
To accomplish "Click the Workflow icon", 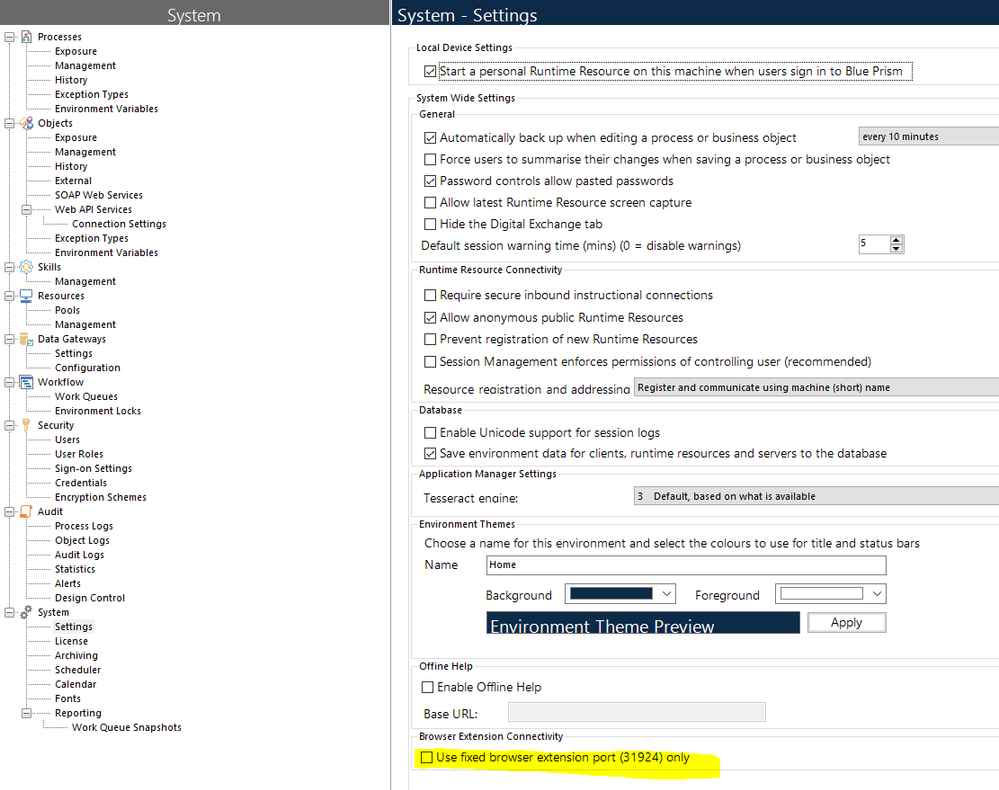I will point(26,382).
